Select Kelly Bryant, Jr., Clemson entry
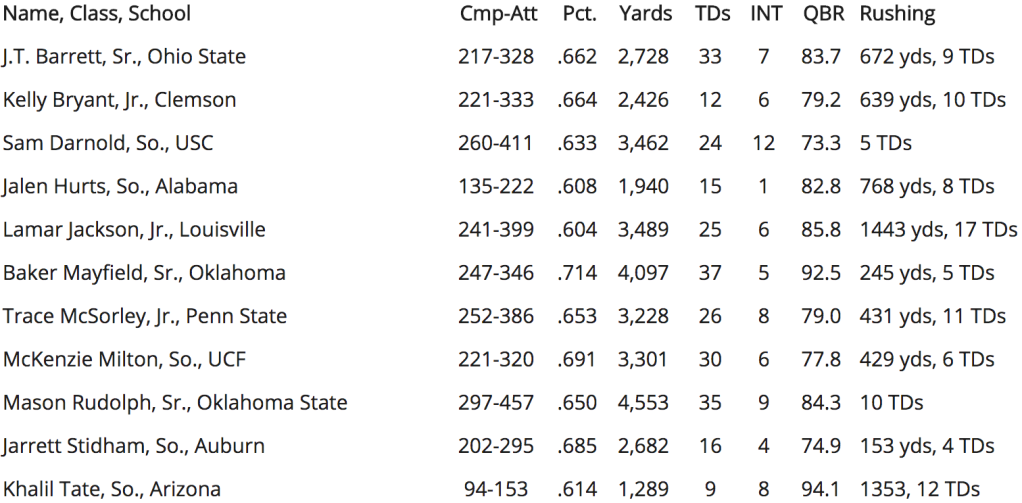The width and height of the screenshot is (1022, 503). point(119,100)
